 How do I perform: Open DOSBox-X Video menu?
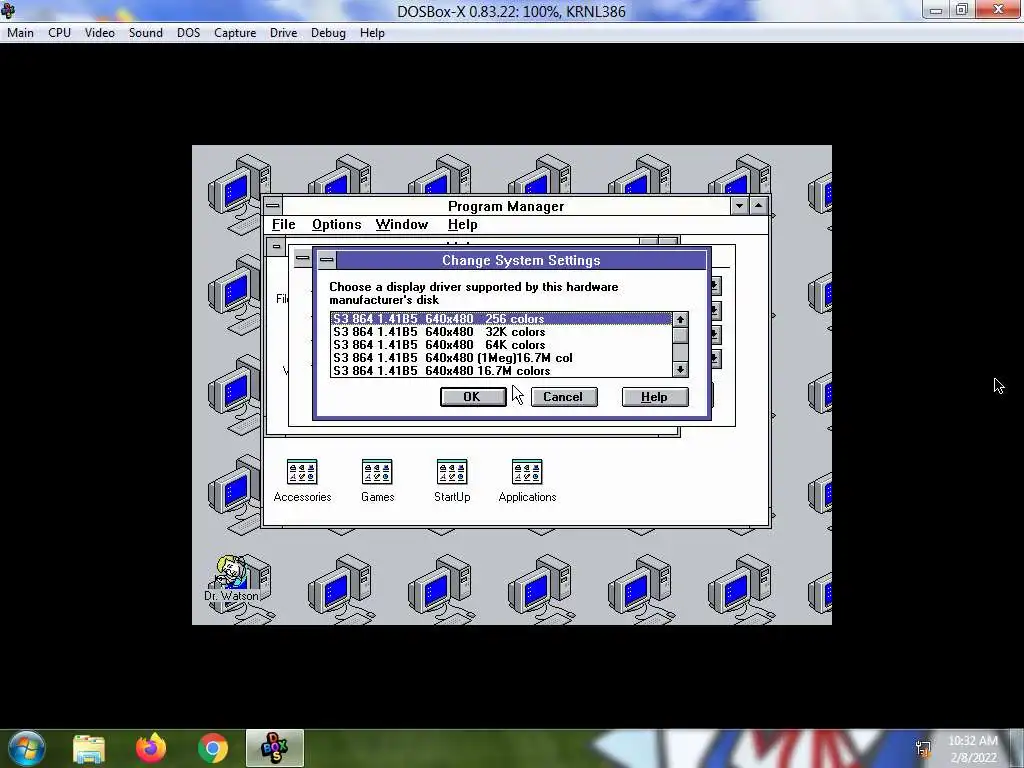click(100, 33)
